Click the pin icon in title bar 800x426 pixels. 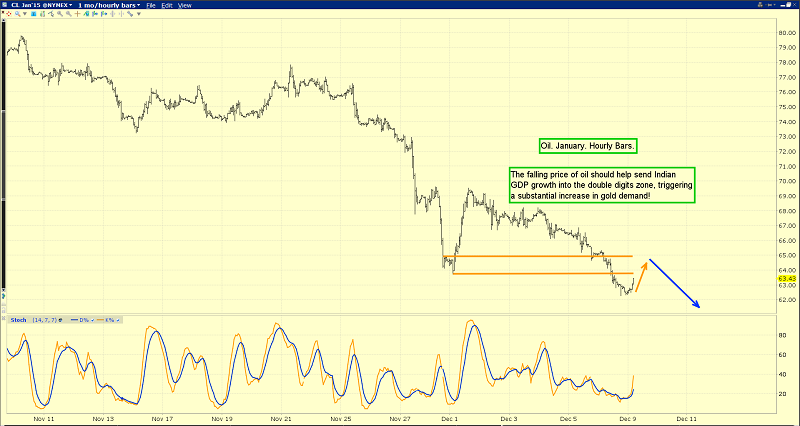pos(770,5)
